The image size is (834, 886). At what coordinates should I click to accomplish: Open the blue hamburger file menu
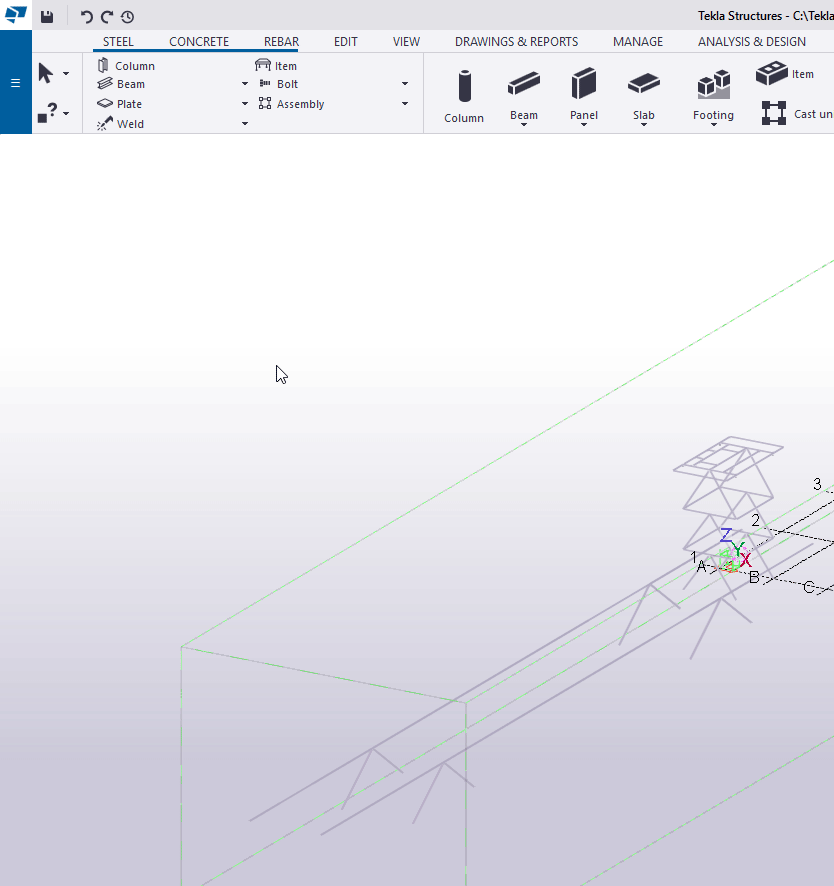tap(15, 83)
